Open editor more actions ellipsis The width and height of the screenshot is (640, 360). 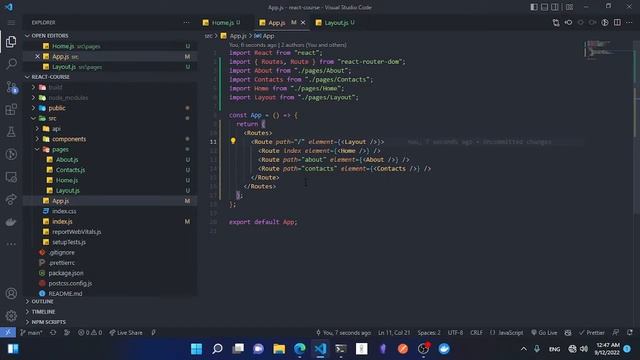point(629,22)
